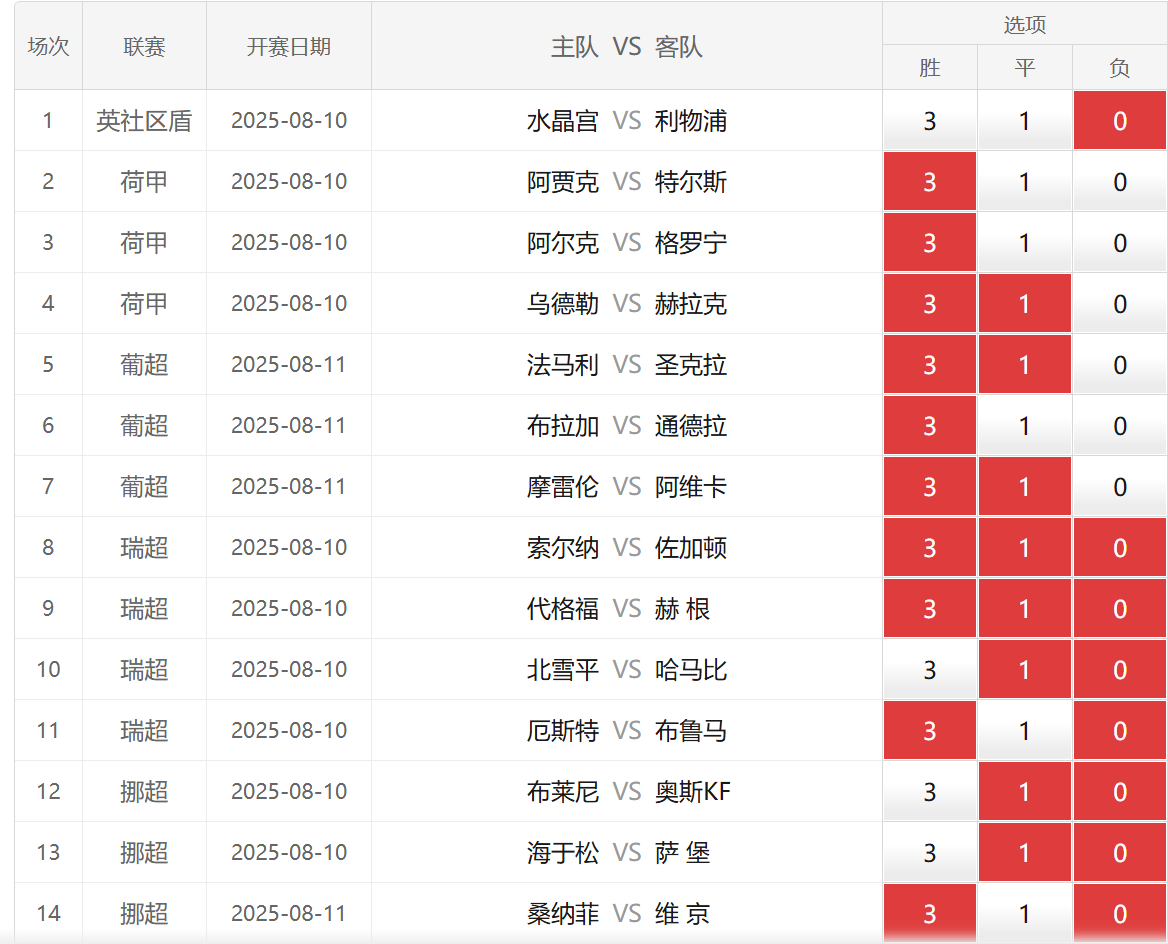Click home team 布拉加
This screenshot has width=1168, height=944.
[x=562, y=426]
